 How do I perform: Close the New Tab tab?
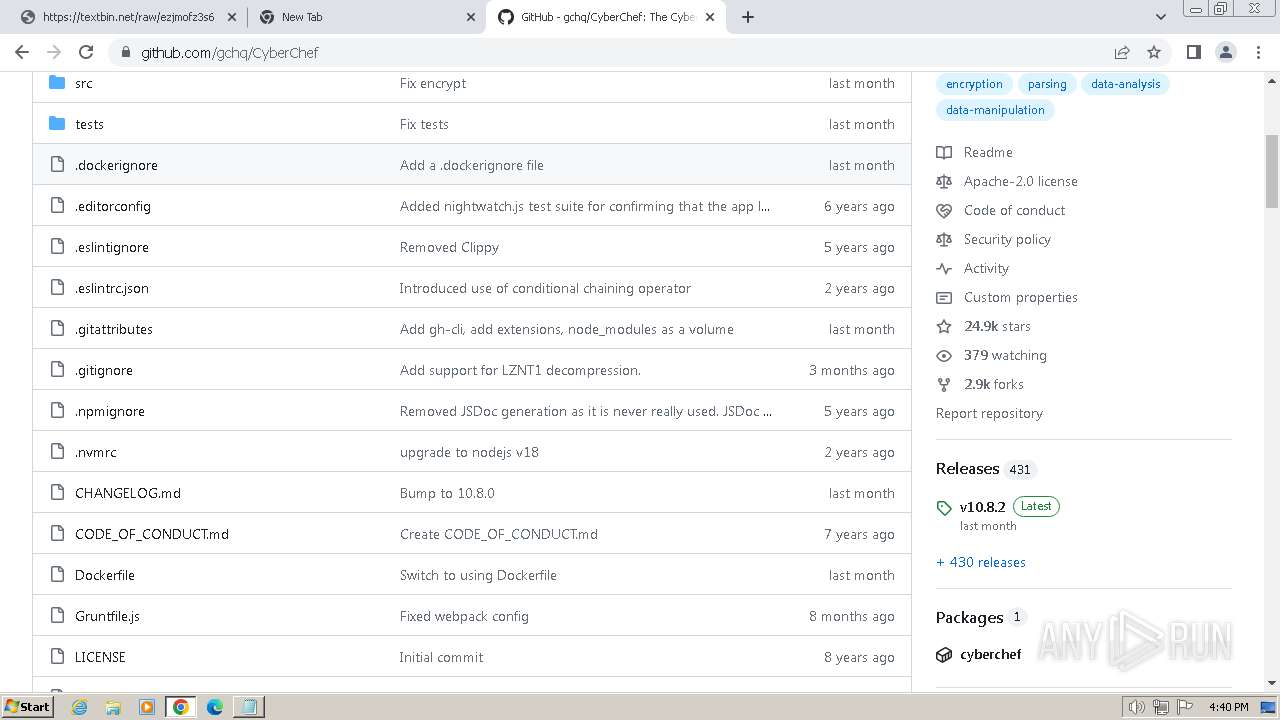(471, 17)
